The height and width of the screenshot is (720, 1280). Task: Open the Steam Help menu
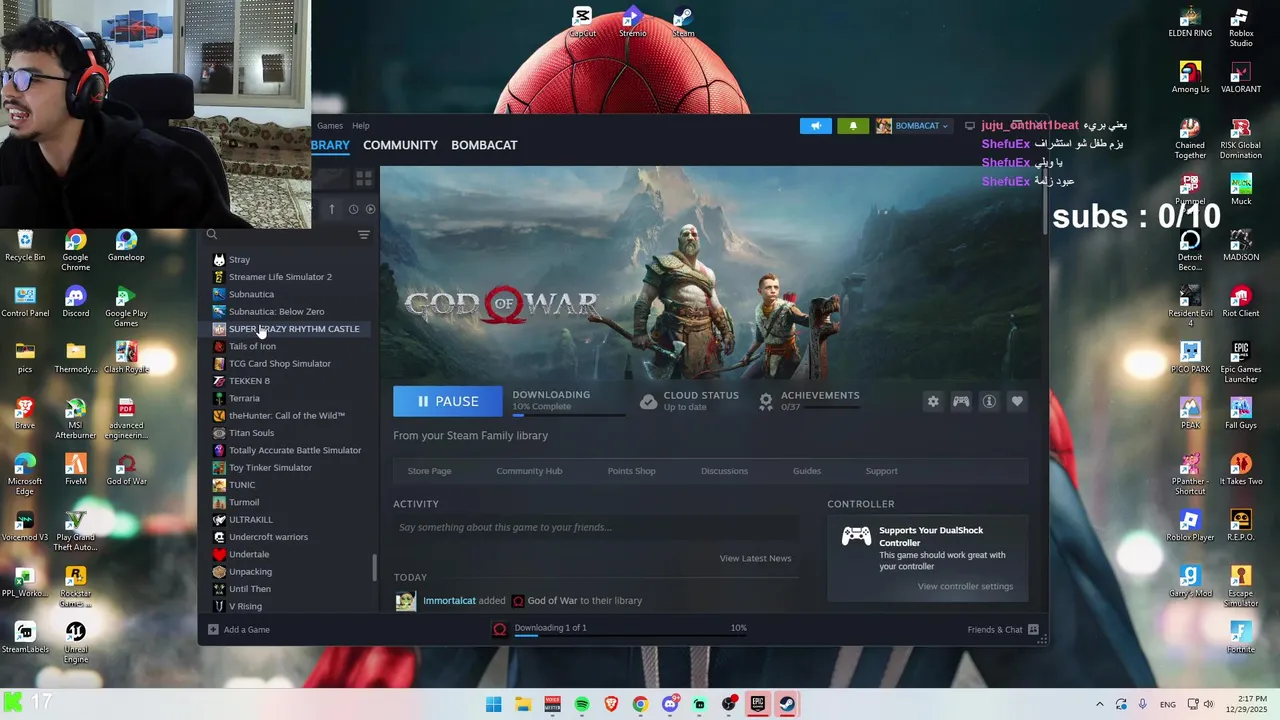(361, 126)
